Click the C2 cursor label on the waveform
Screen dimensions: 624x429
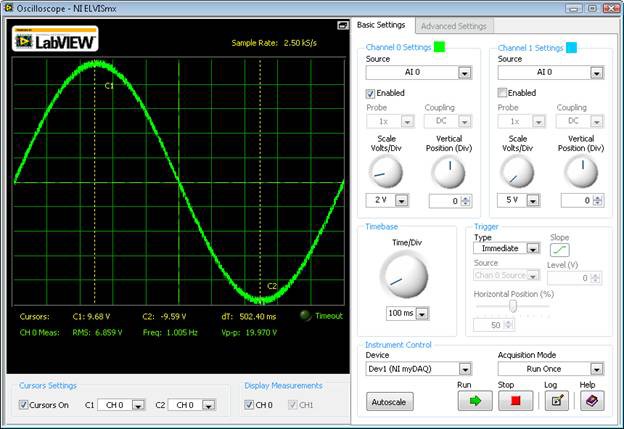pyautogui.click(x=272, y=286)
